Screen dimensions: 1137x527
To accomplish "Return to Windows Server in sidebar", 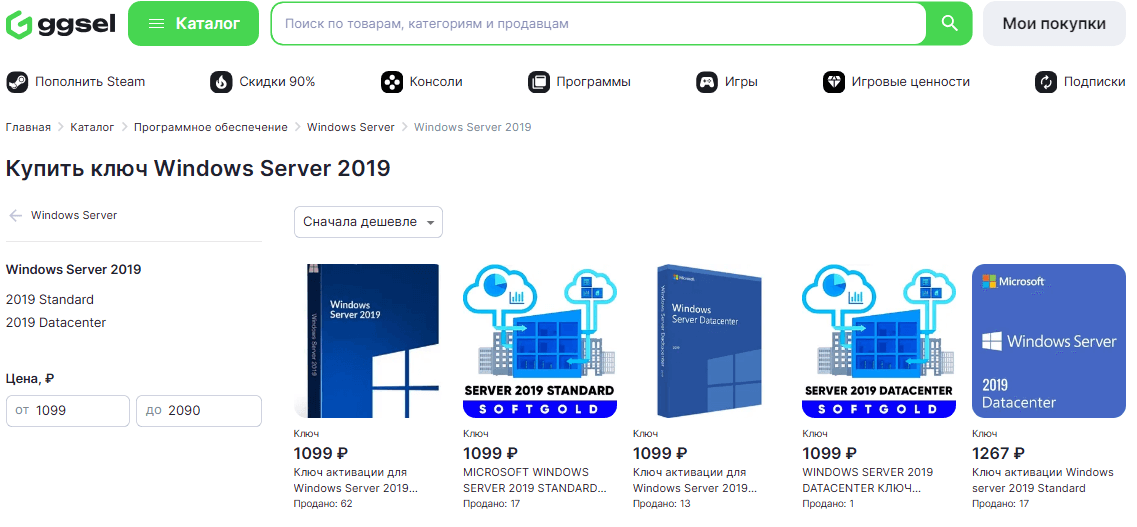I will (74, 215).
